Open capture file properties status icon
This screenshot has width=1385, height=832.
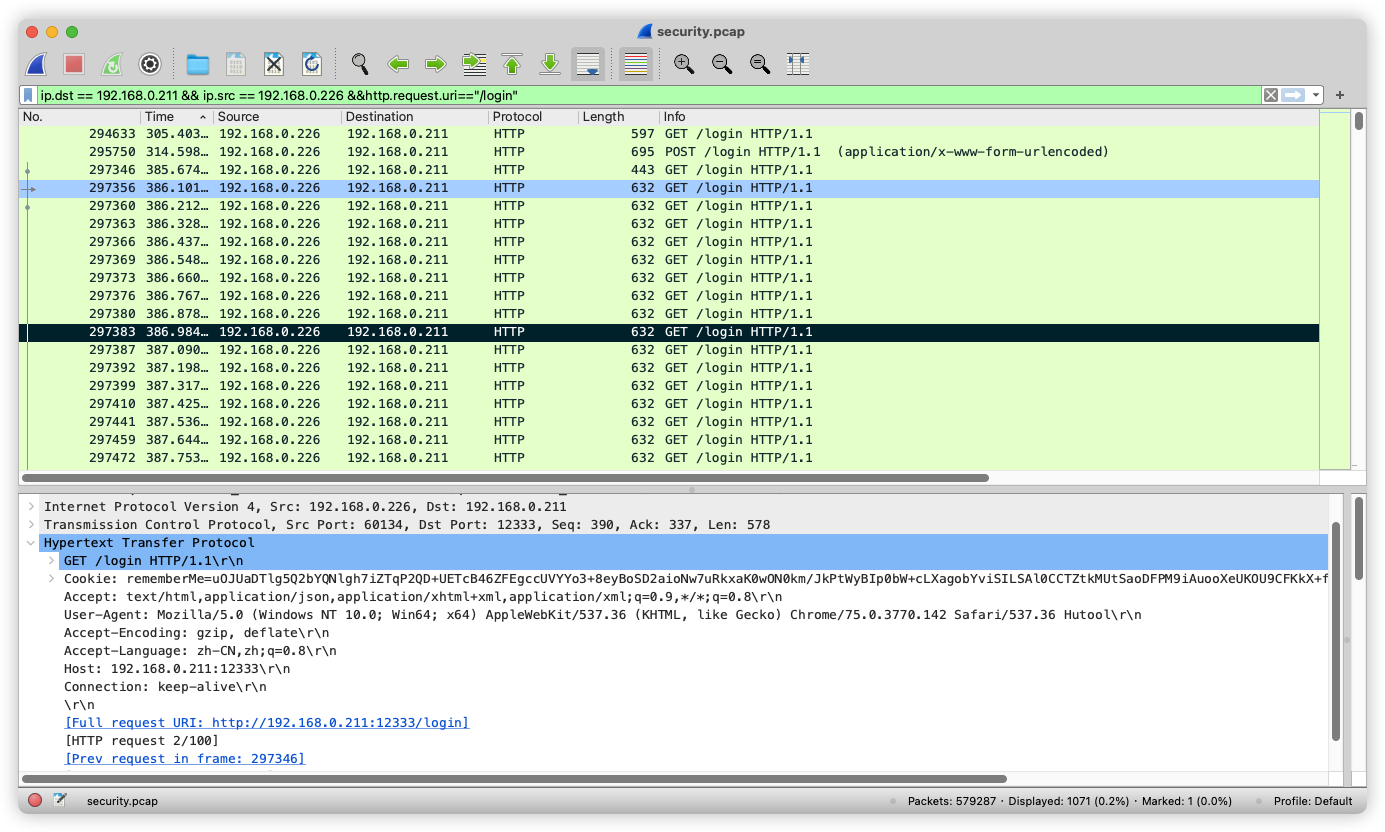point(60,801)
